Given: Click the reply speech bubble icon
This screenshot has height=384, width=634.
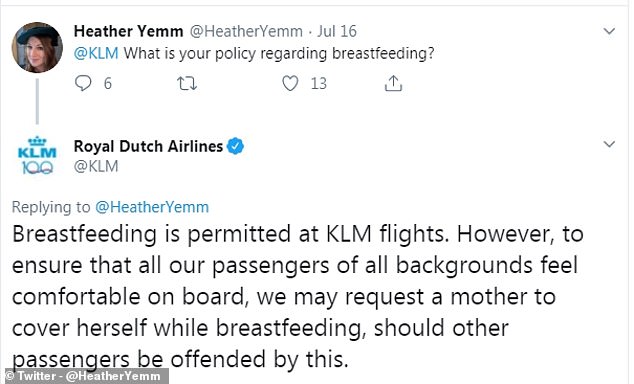Looking at the screenshot, I should coord(83,83).
